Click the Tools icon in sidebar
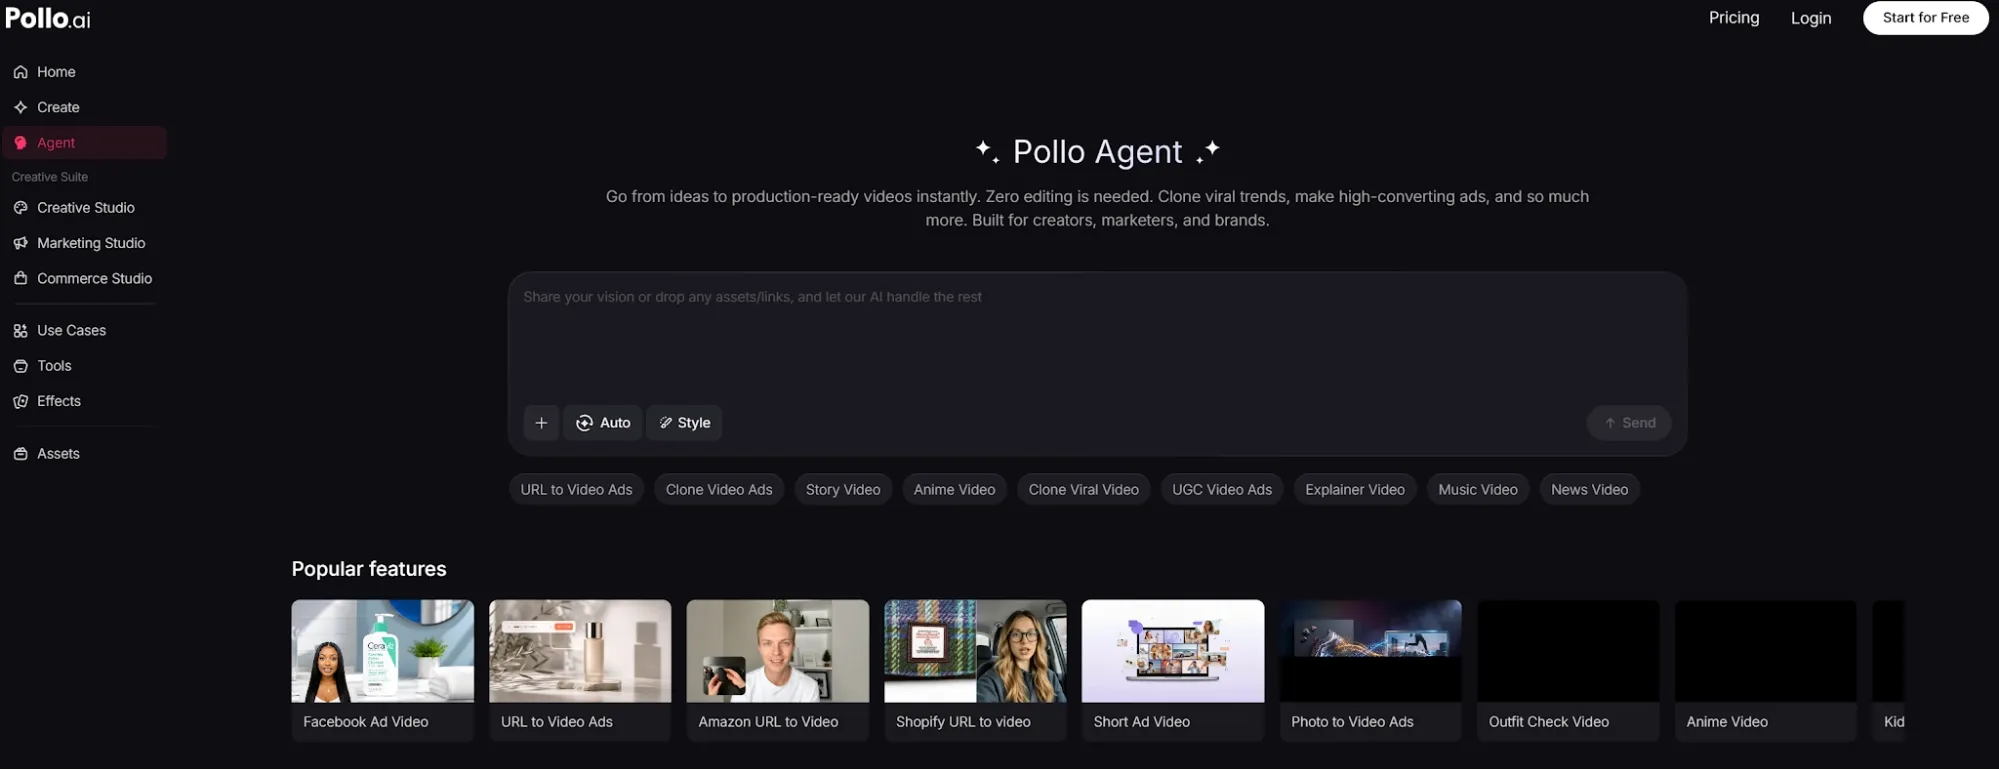The height and width of the screenshot is (770, 1999). (x=20, y=366)
